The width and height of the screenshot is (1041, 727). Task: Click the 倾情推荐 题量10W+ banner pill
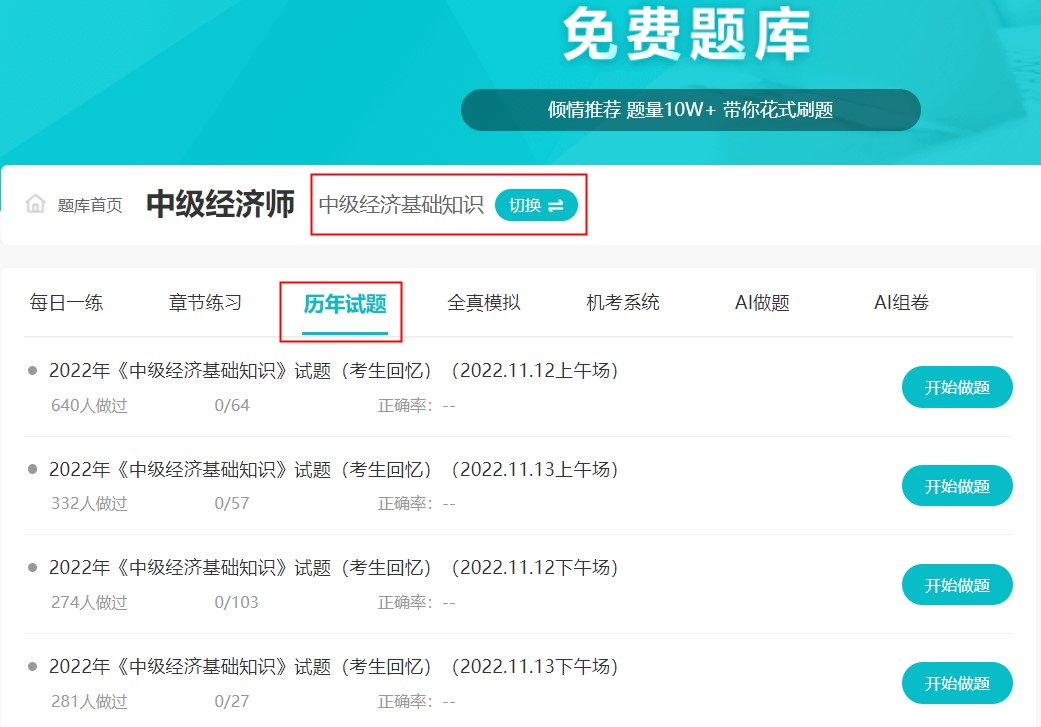690,110
